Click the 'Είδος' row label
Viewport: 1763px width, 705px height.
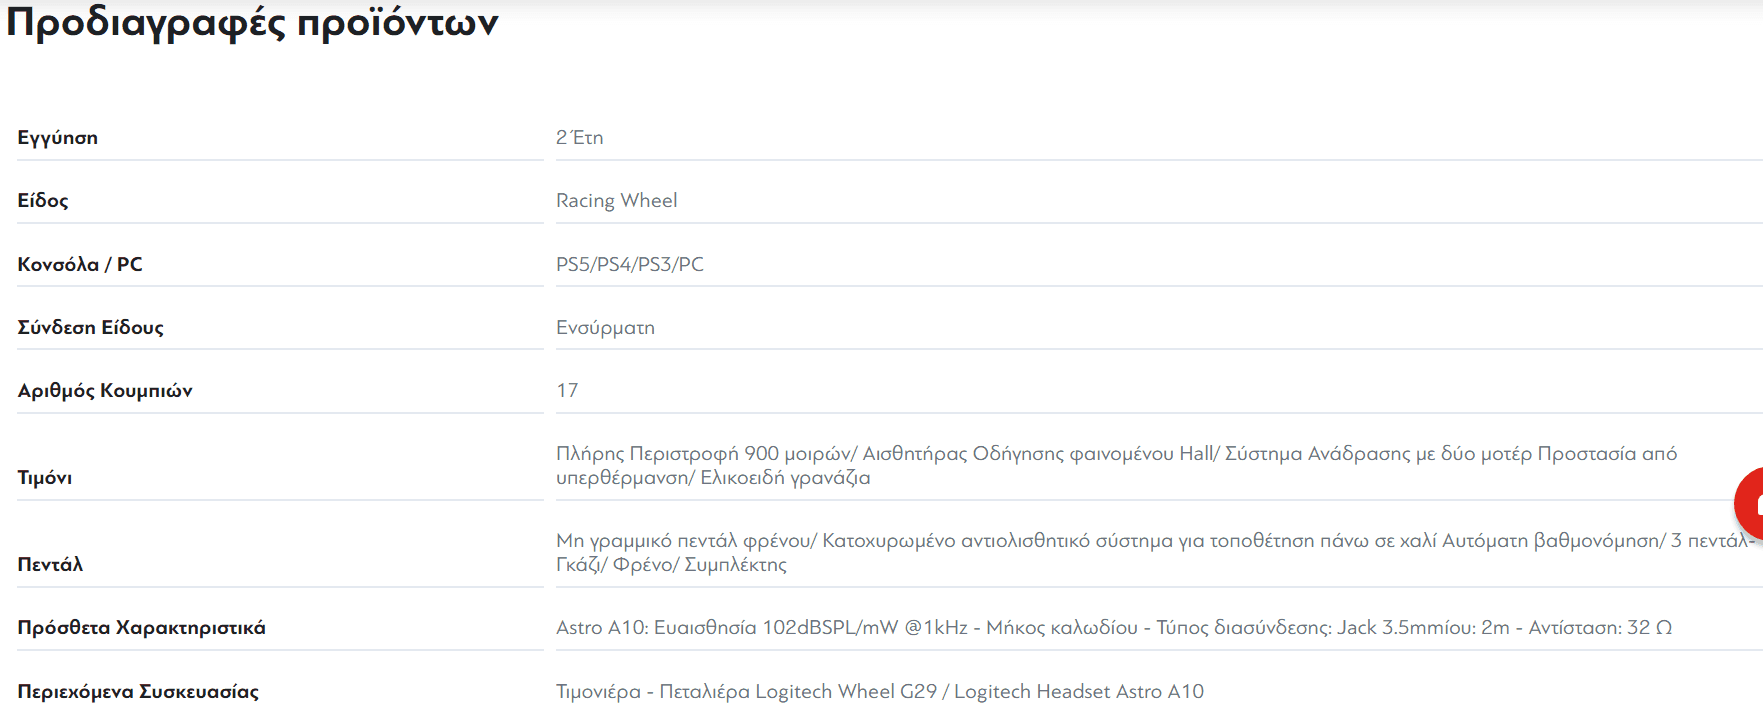click(43, 201)
